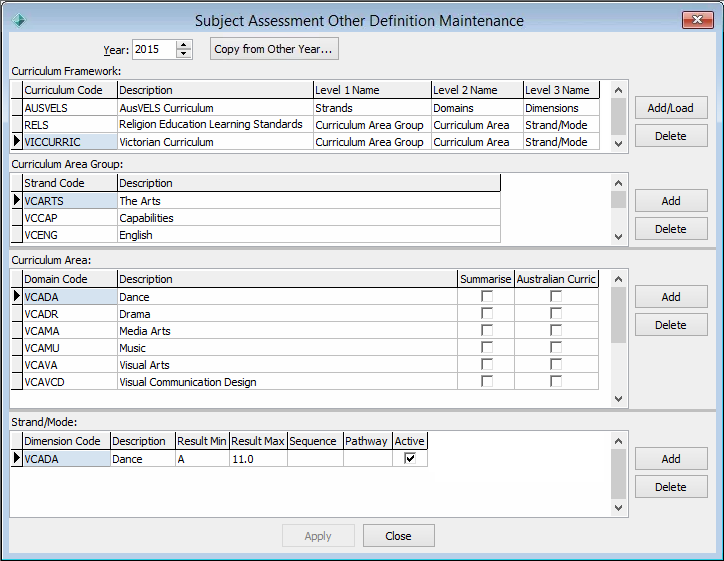Click Result Min cell showing A
Image resolution: width=724 pixels, height=561 pixels.
coord(203,459)
